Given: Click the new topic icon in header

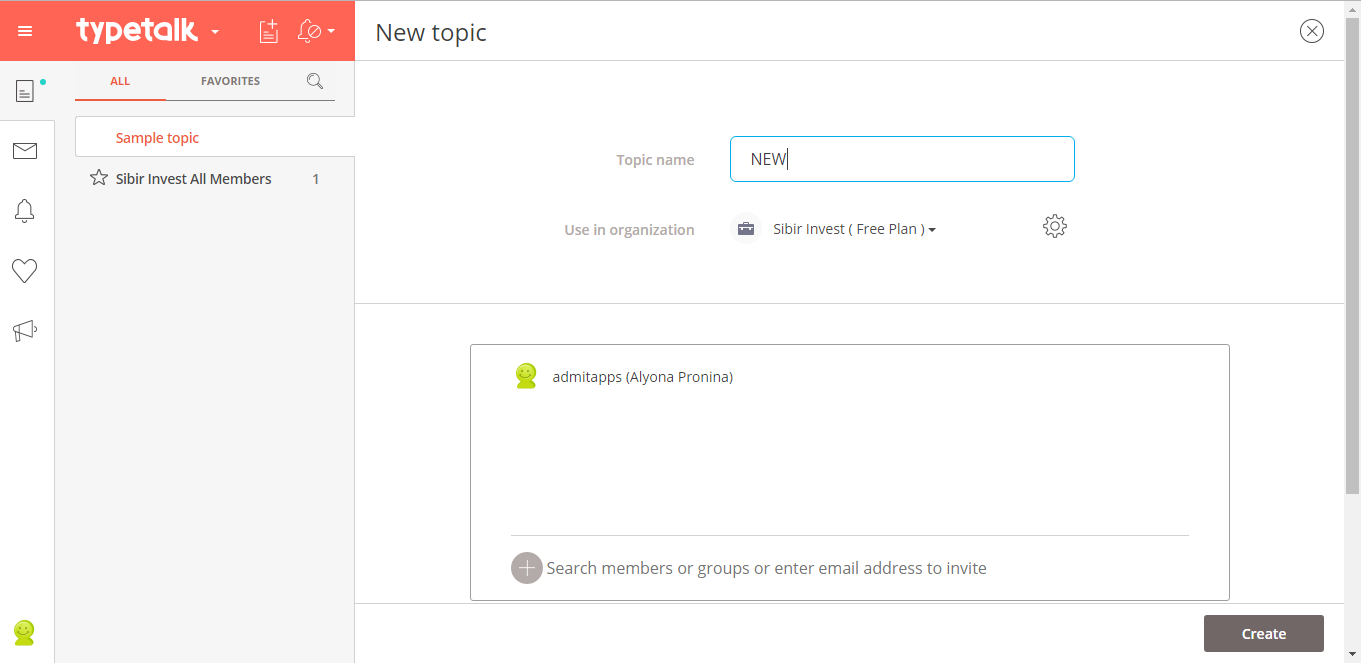Looking at the screenshot, I should click(x=268, y=31).
